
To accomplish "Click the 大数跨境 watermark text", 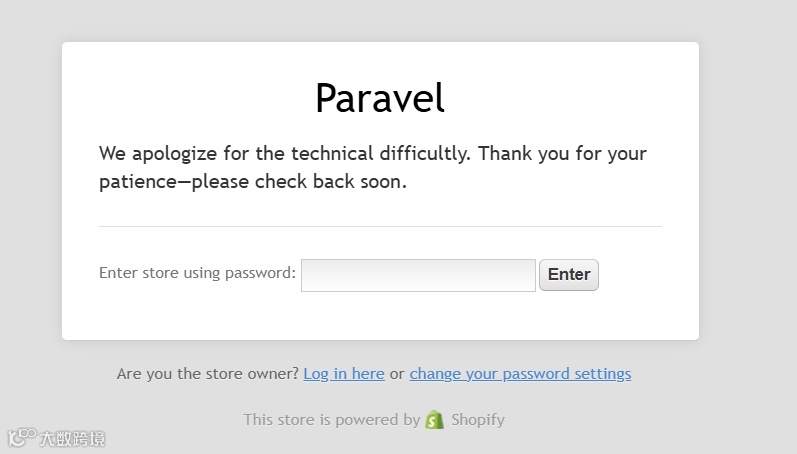I will pos(72,439).
